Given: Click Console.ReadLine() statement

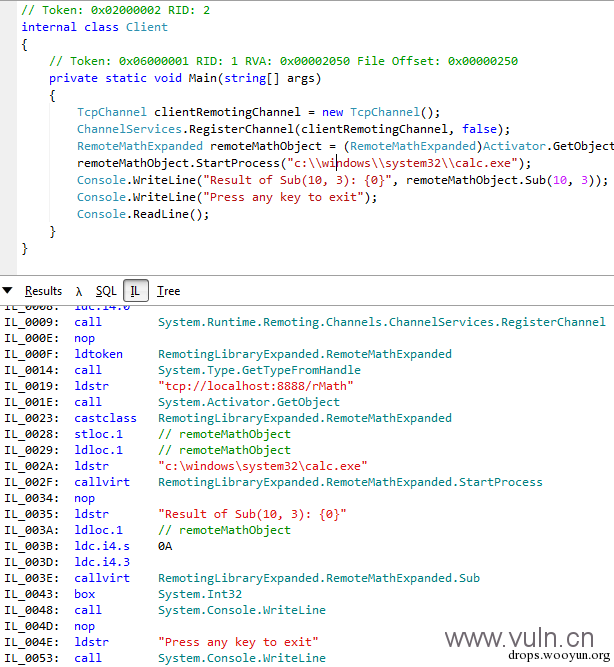Looking at the screenshot, I should 143,214.
